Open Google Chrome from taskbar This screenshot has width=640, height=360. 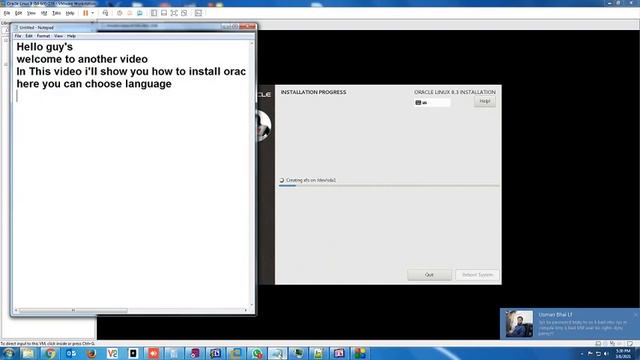50,353
